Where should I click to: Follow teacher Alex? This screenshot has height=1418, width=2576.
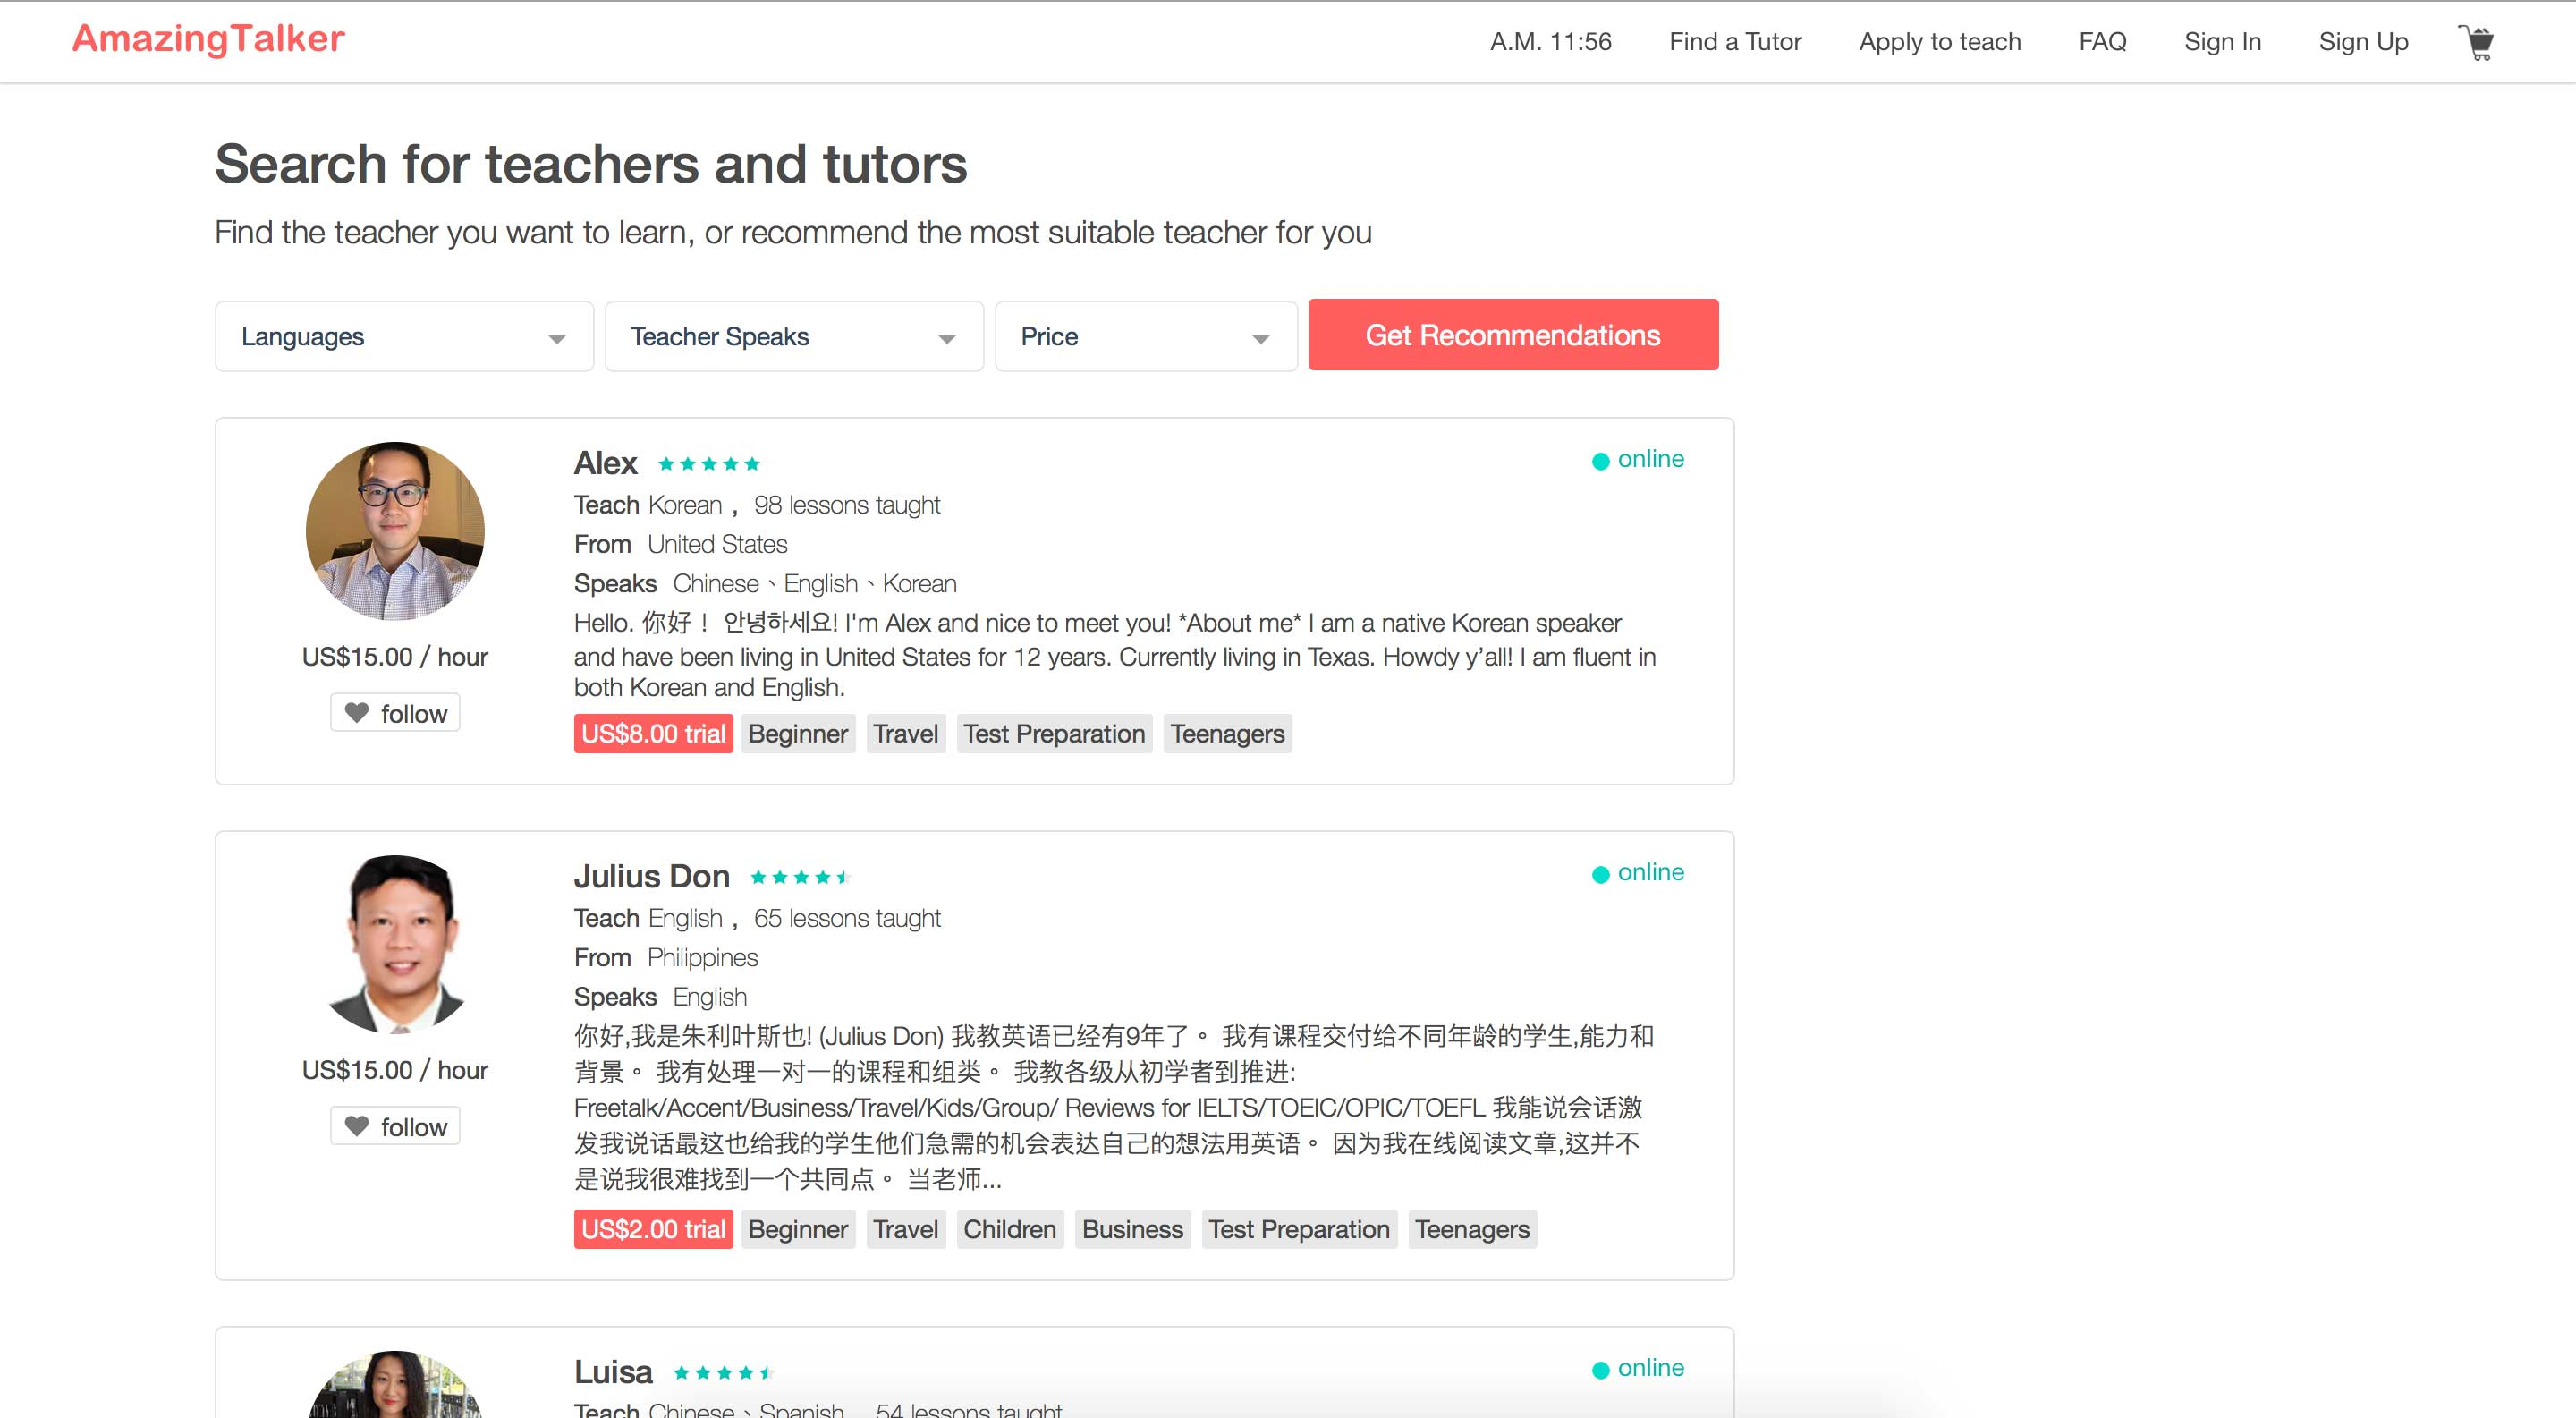point(395,713)
